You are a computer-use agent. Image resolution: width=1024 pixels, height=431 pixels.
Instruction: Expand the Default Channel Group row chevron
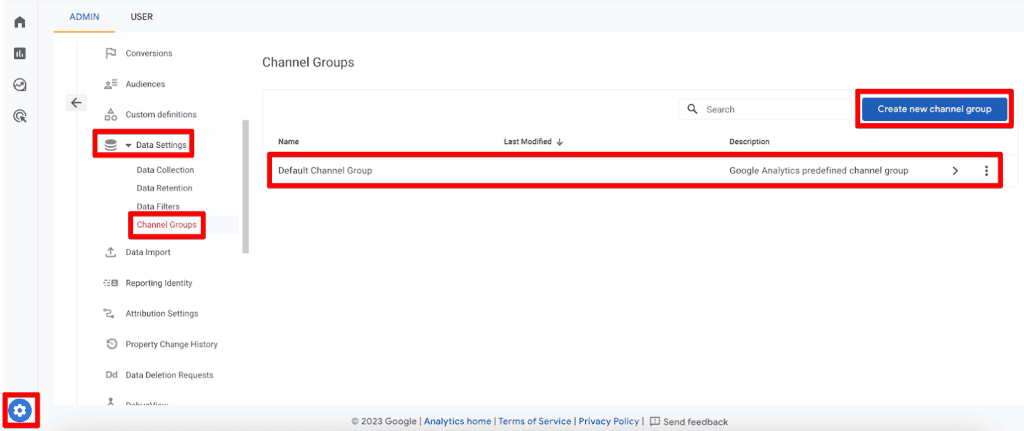pyautogui.click(x=955, y=171)
